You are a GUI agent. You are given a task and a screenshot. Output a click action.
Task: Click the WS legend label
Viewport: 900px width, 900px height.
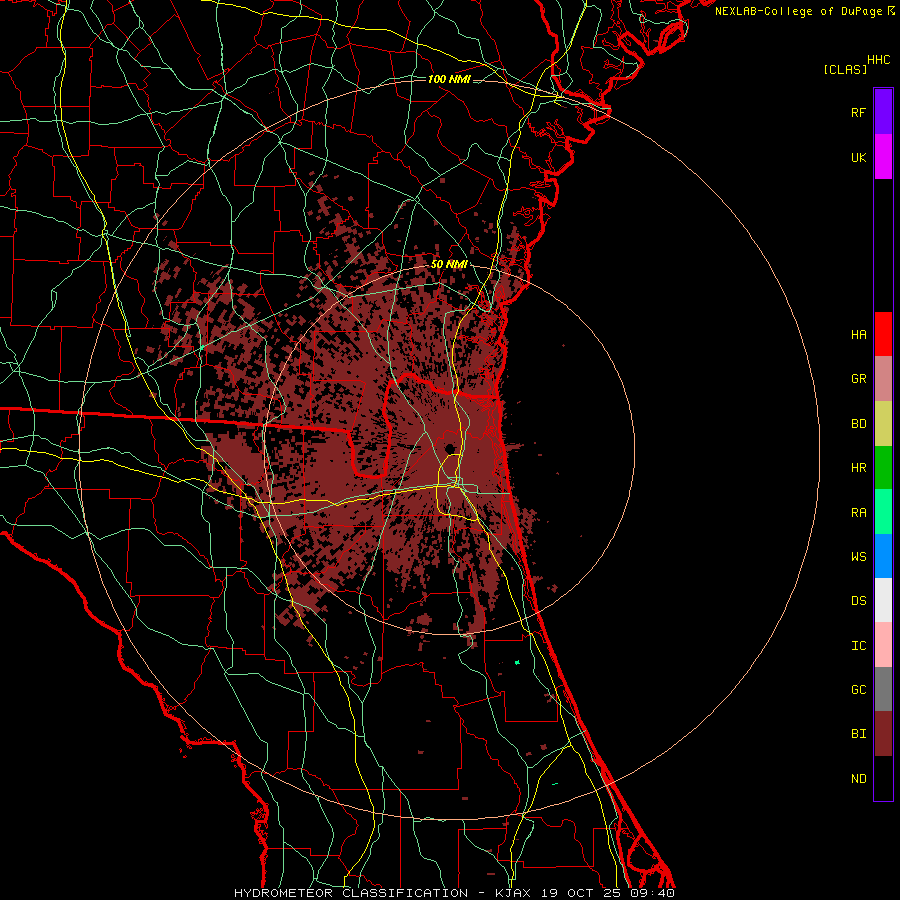[859, 557]
